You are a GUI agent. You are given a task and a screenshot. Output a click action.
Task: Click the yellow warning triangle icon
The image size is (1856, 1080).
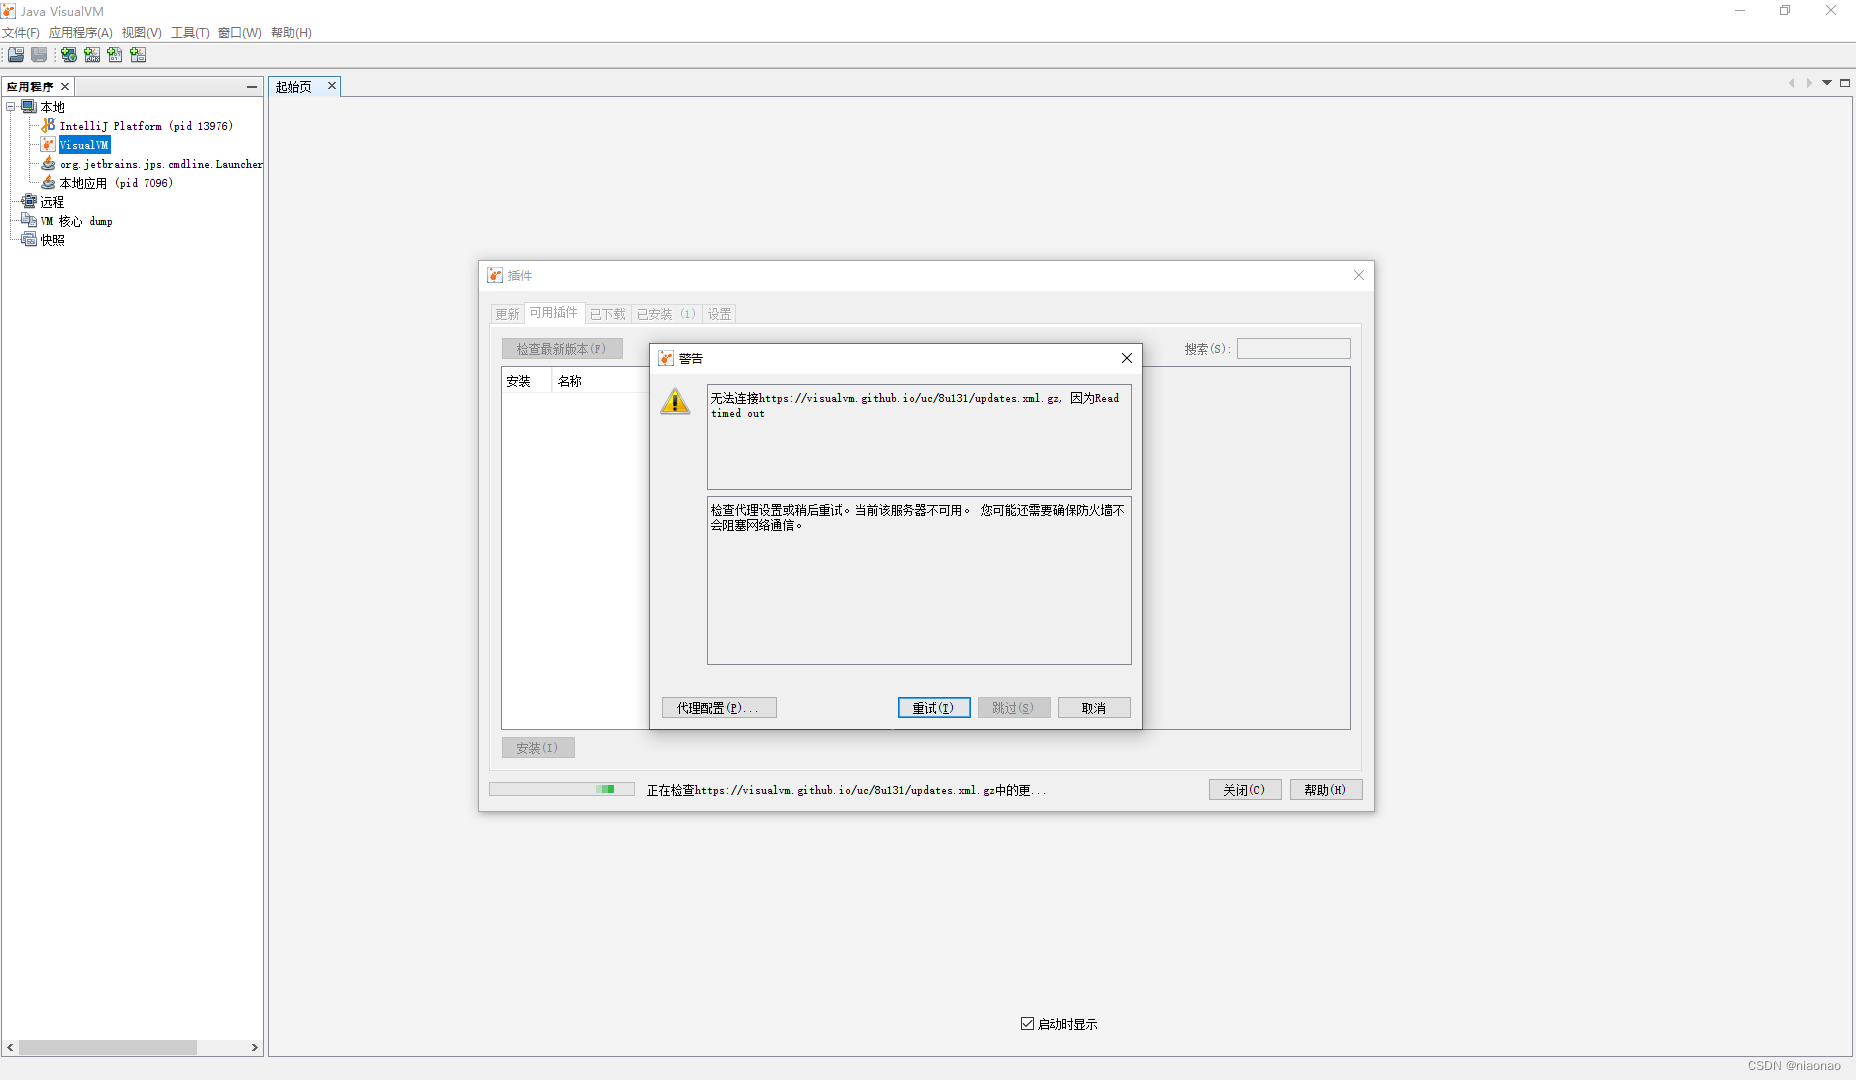point(675,402)
